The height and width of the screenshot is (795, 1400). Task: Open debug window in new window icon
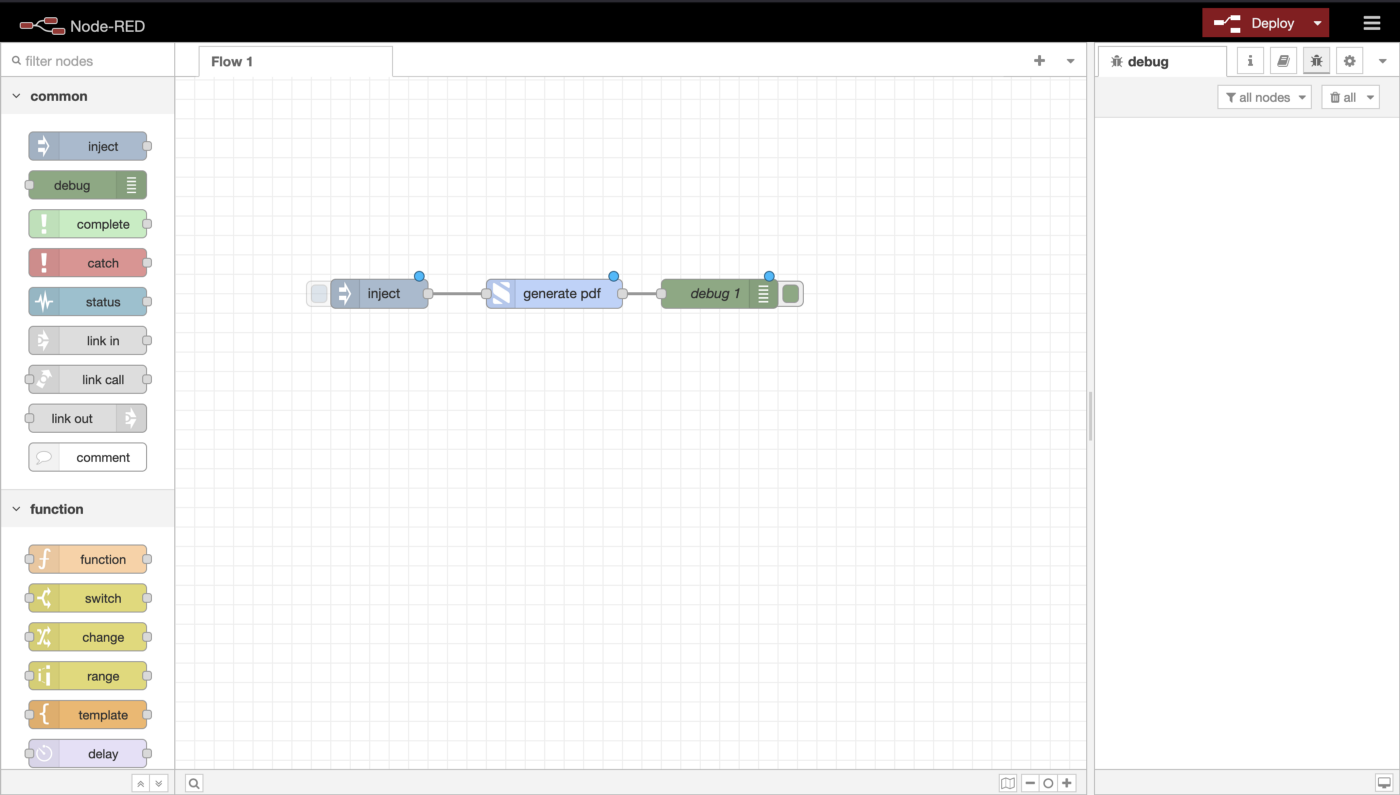click(x=1384, y=783)
